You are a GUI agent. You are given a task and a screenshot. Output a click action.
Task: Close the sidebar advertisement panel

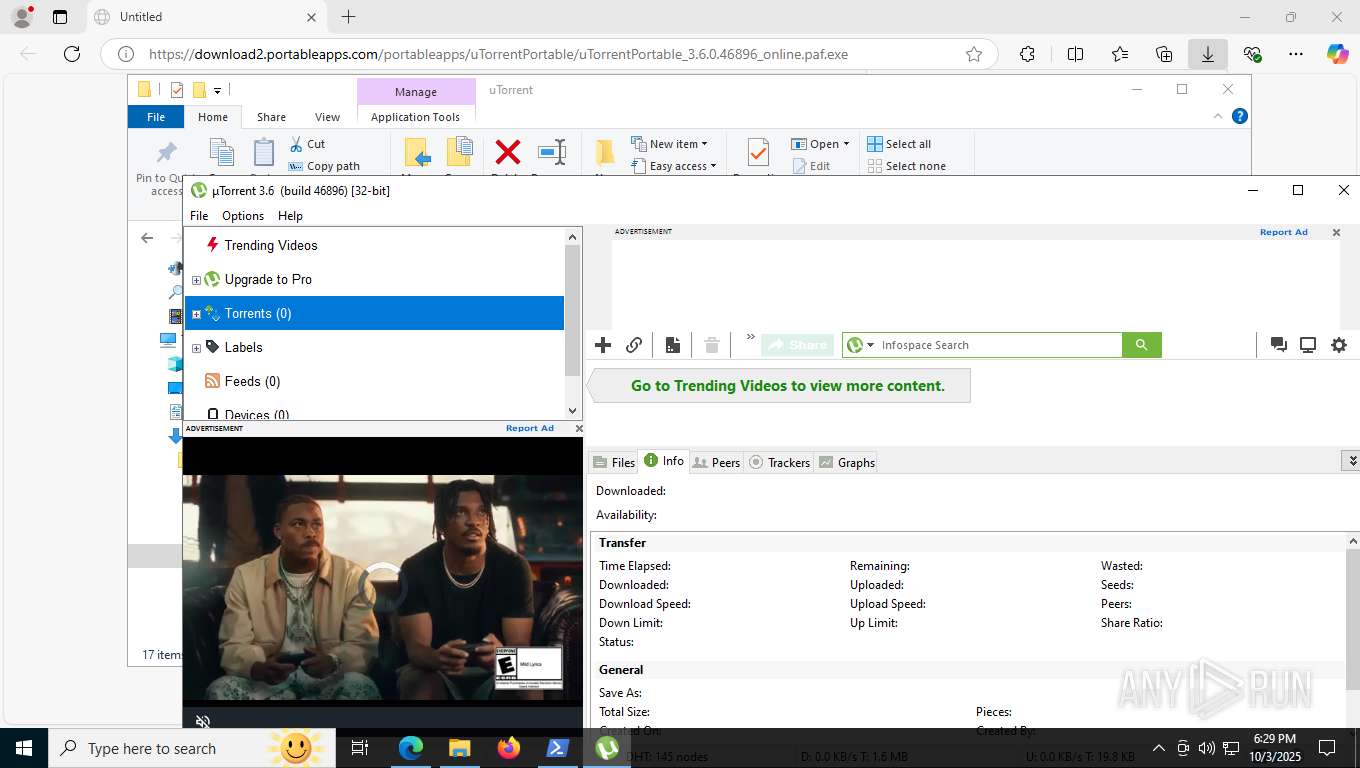pyautogui.click(x=578, y=428)
